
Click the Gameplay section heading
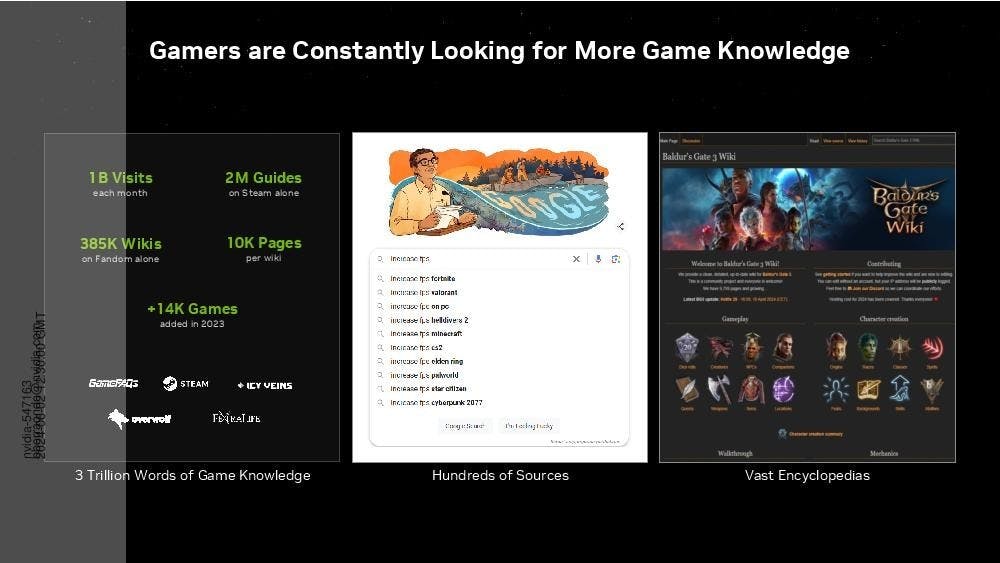(735, 319)
